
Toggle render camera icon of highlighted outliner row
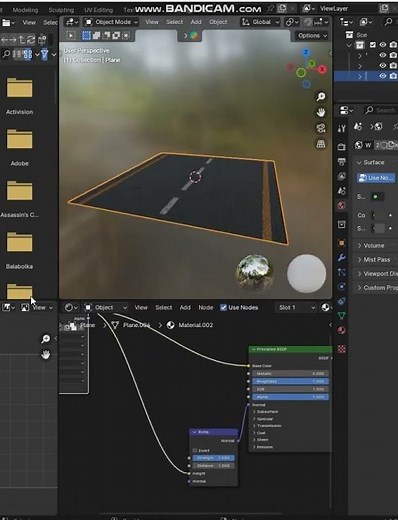(x=393, y=76)
